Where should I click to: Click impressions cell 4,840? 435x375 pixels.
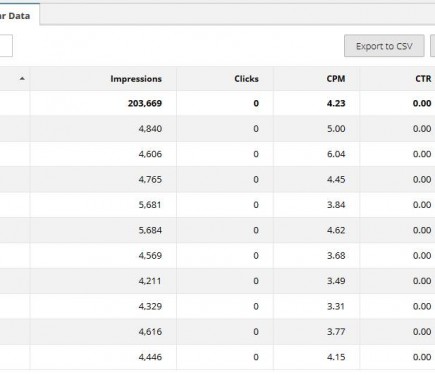point(150,129)
